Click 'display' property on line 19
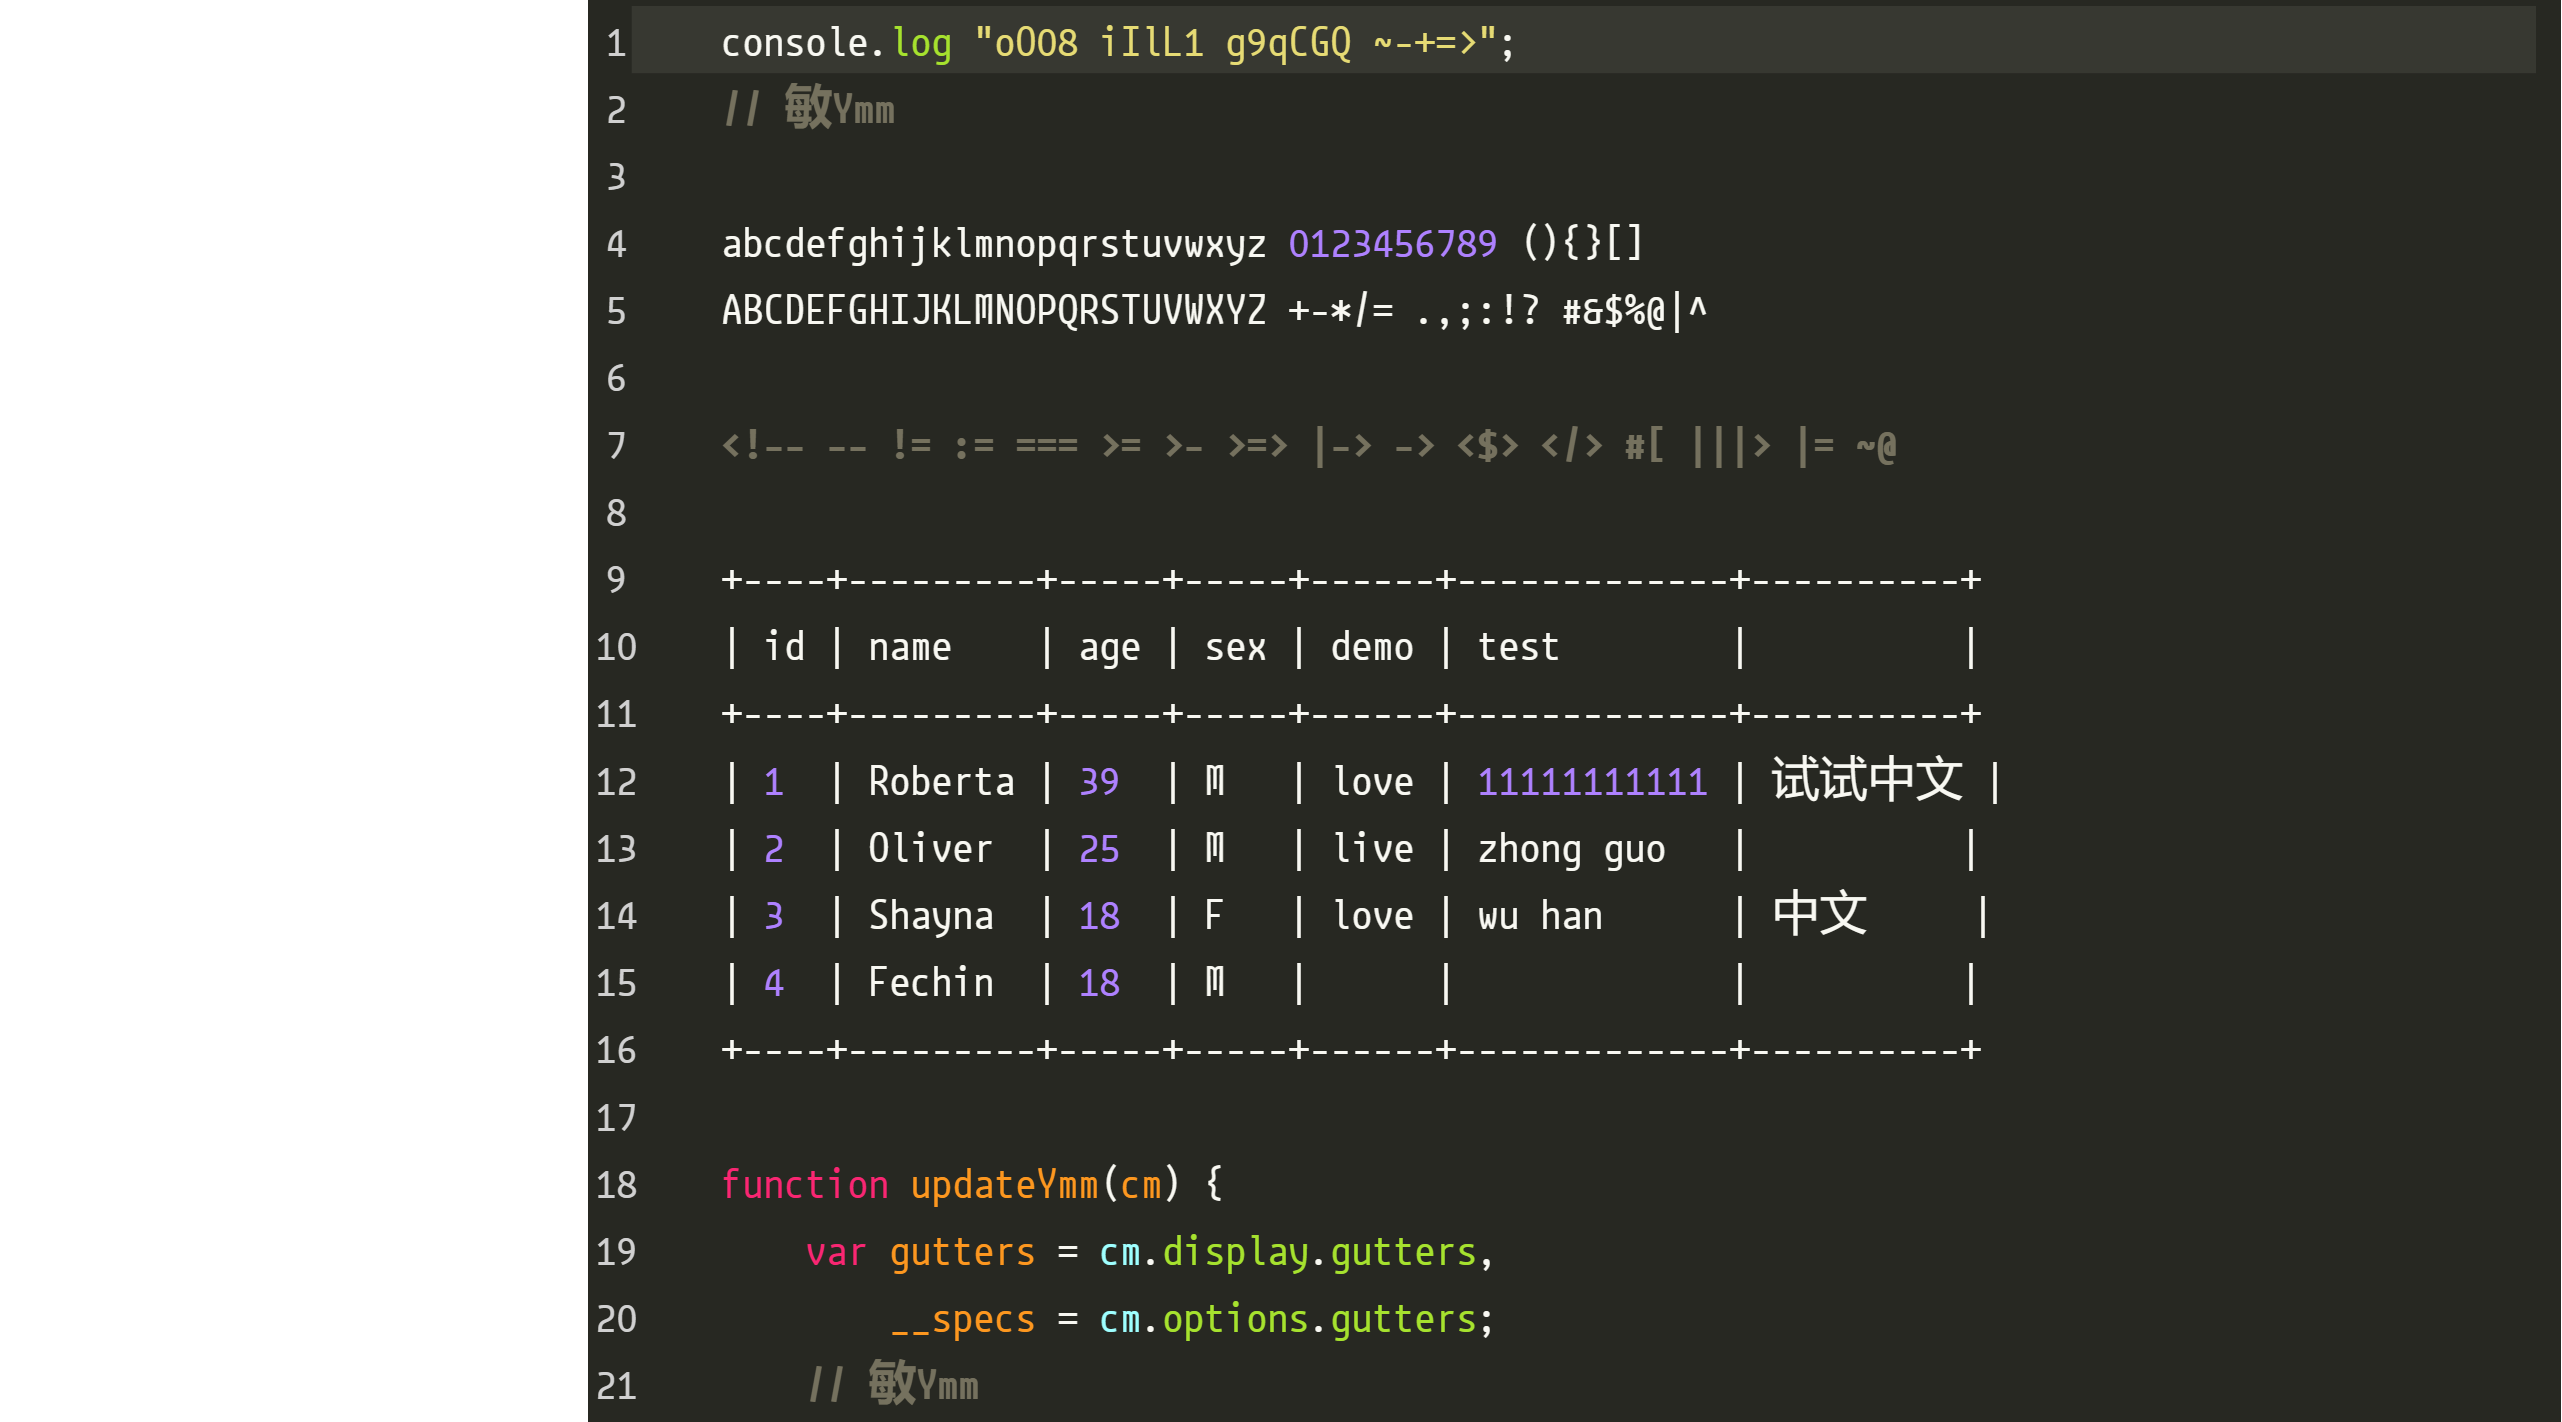Image resolution: width=2562 pixels, height=1422 pixels. coord(1236,1253)
